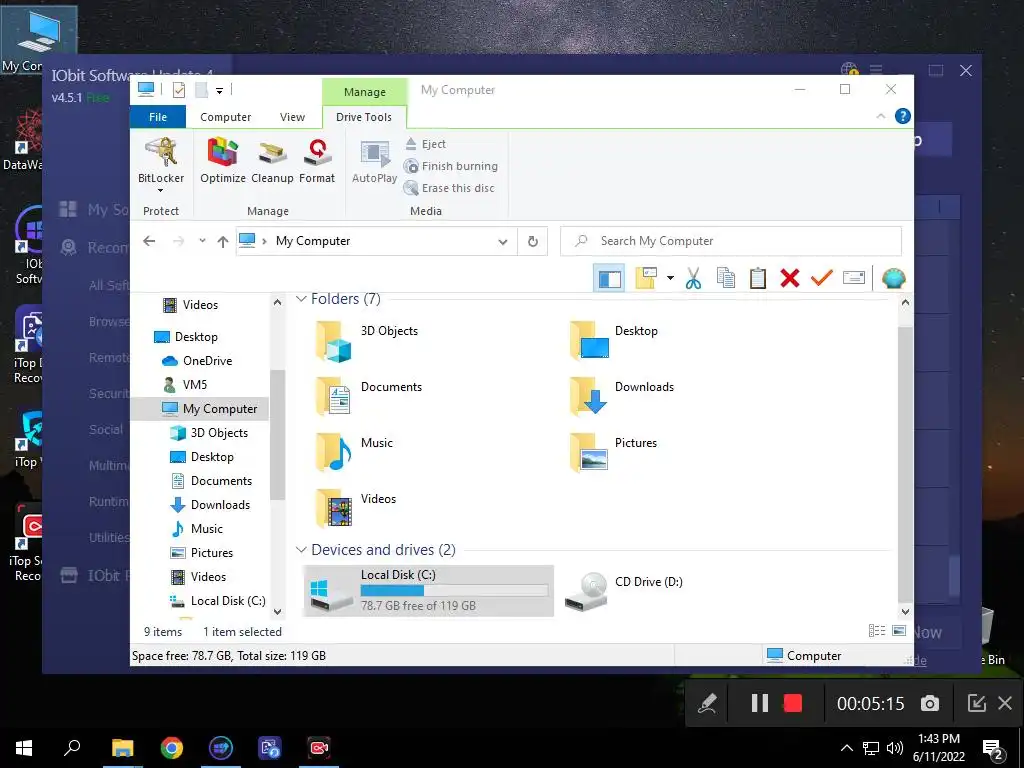Click the navigation pane scroll up arrow

[x=278, y=302]
